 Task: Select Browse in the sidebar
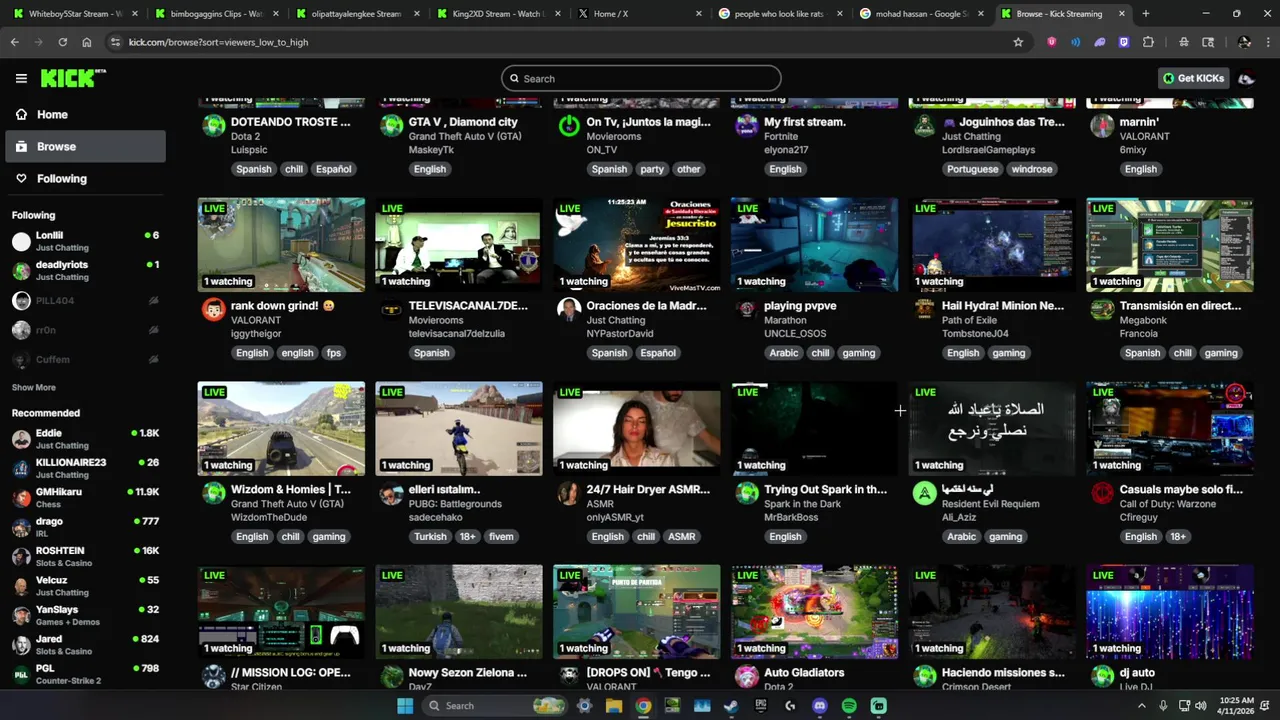pos(85,146)
